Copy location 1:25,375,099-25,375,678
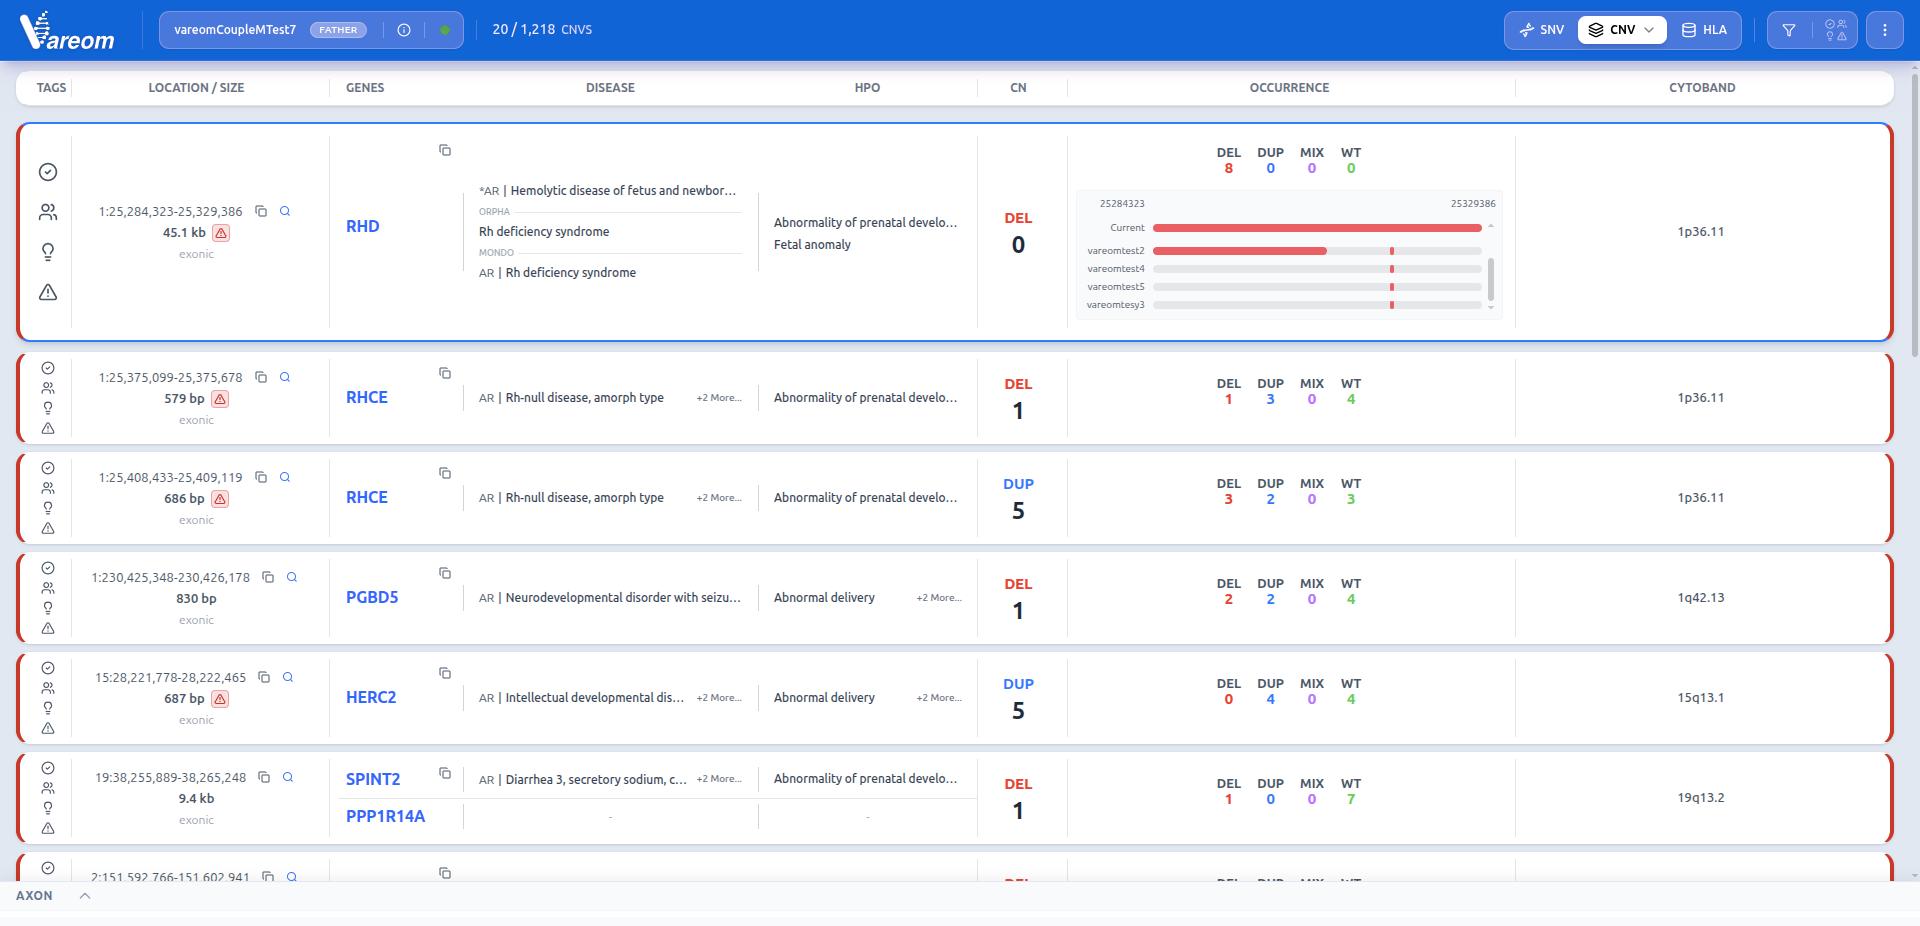The height and width of the screenshot is (926, 1920). point(261,377)
